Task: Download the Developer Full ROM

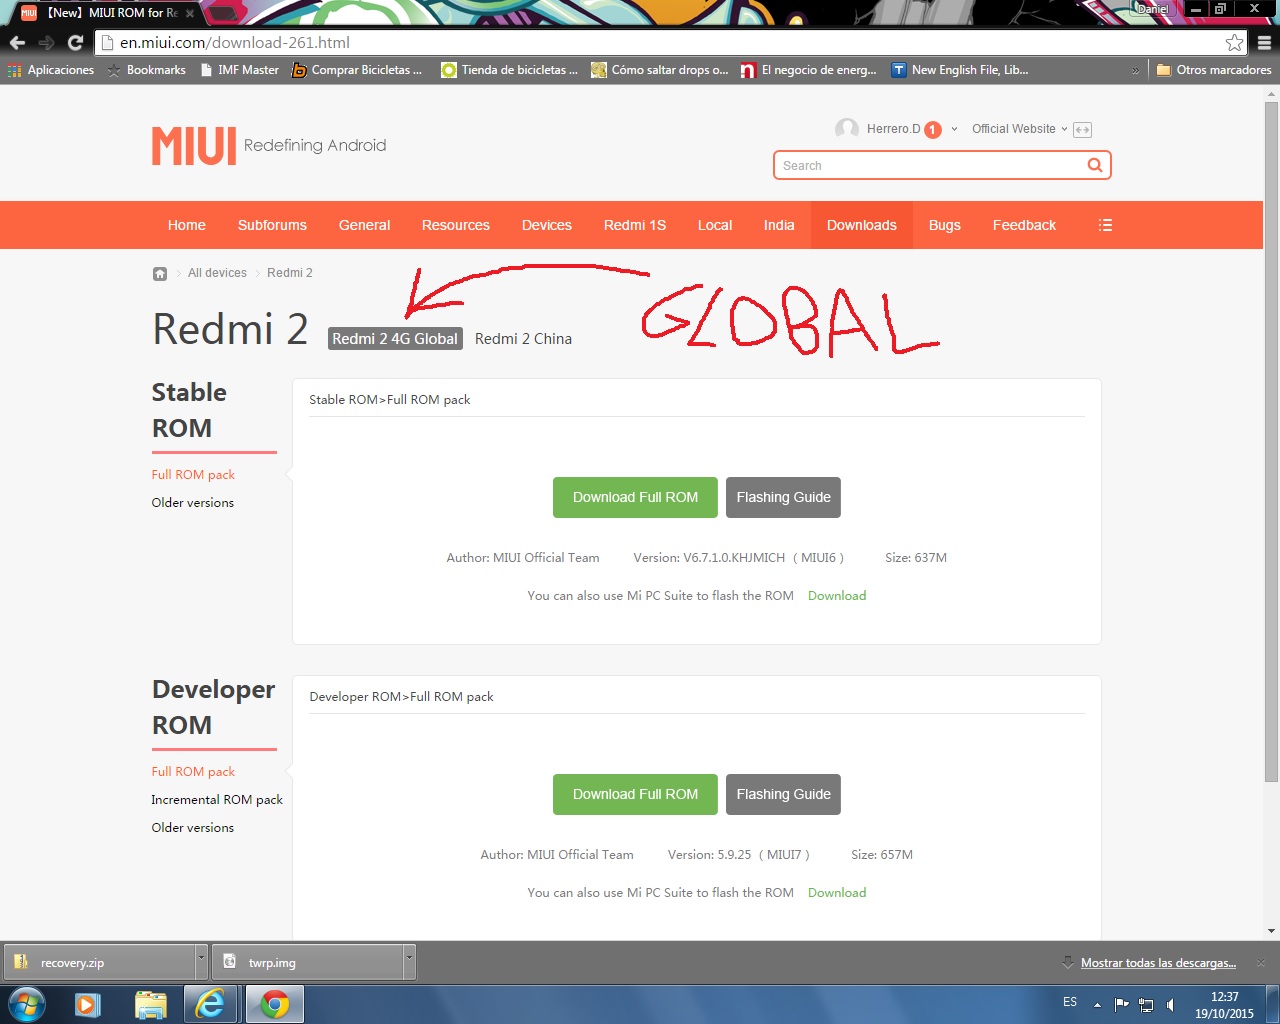Action: 635,794
